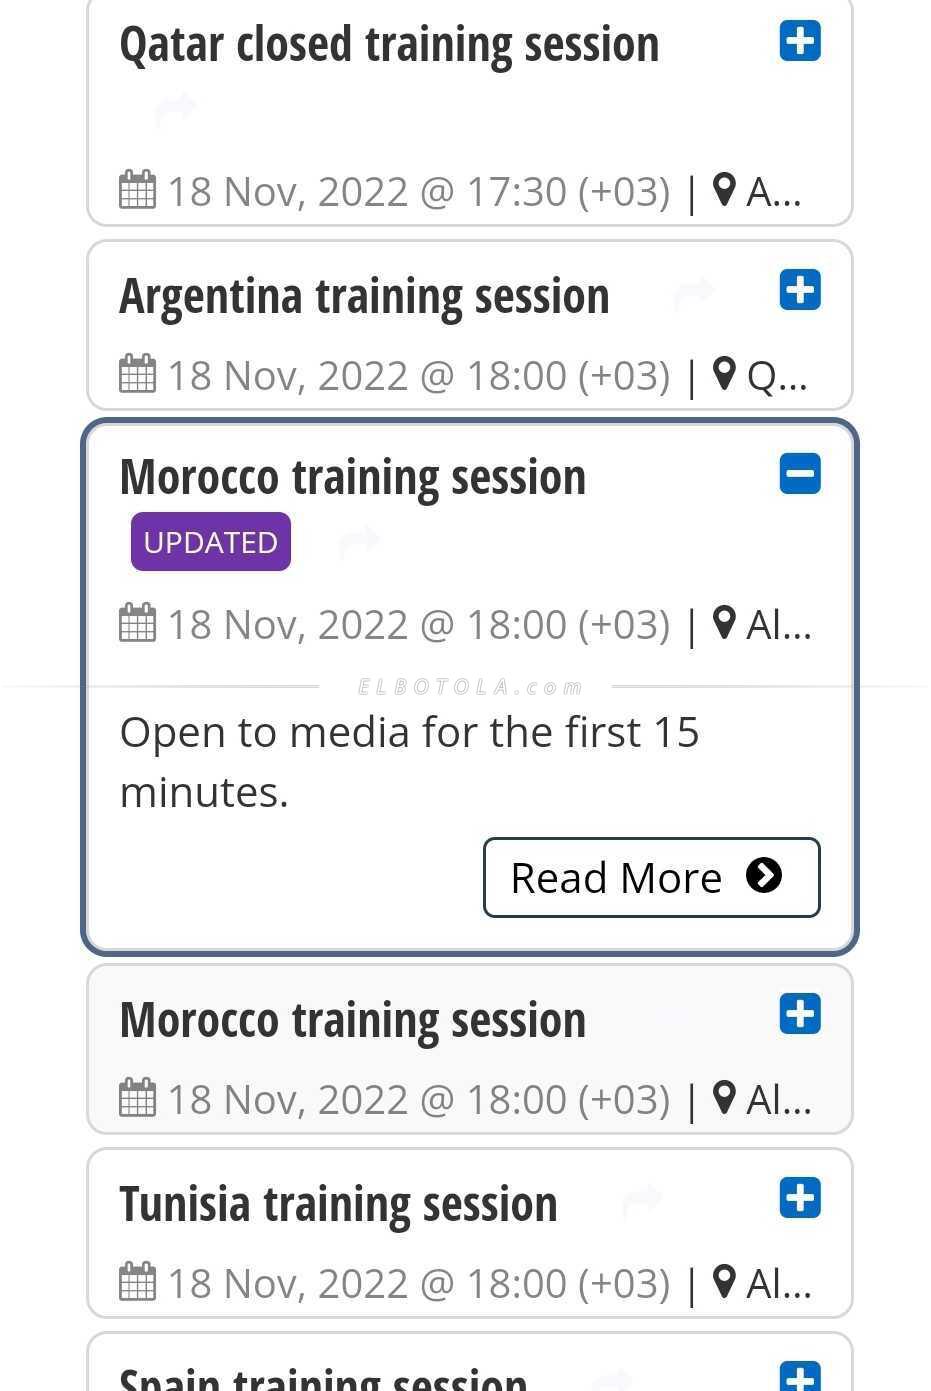Click share arrow under Qatar session title
This screenshot has width=931, height=1391.
click(176, 107)
